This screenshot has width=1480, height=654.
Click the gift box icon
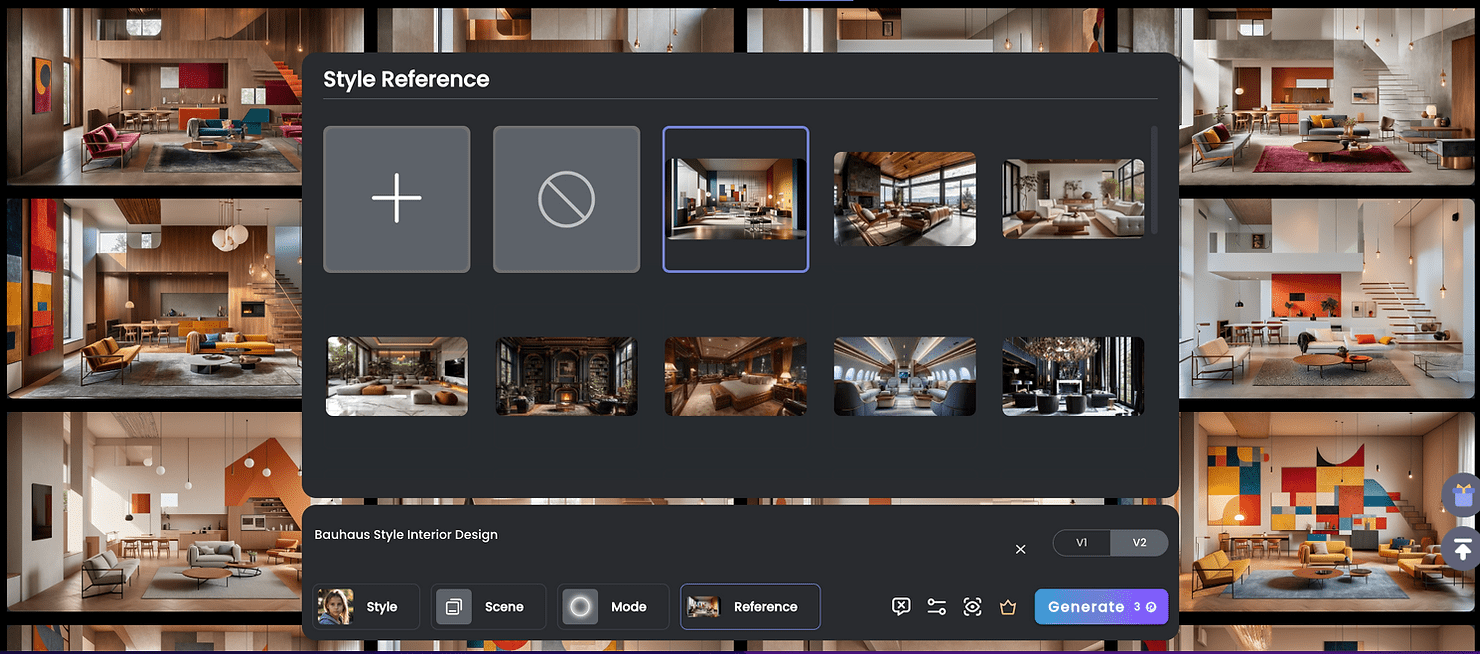(x=1461, y=494)
